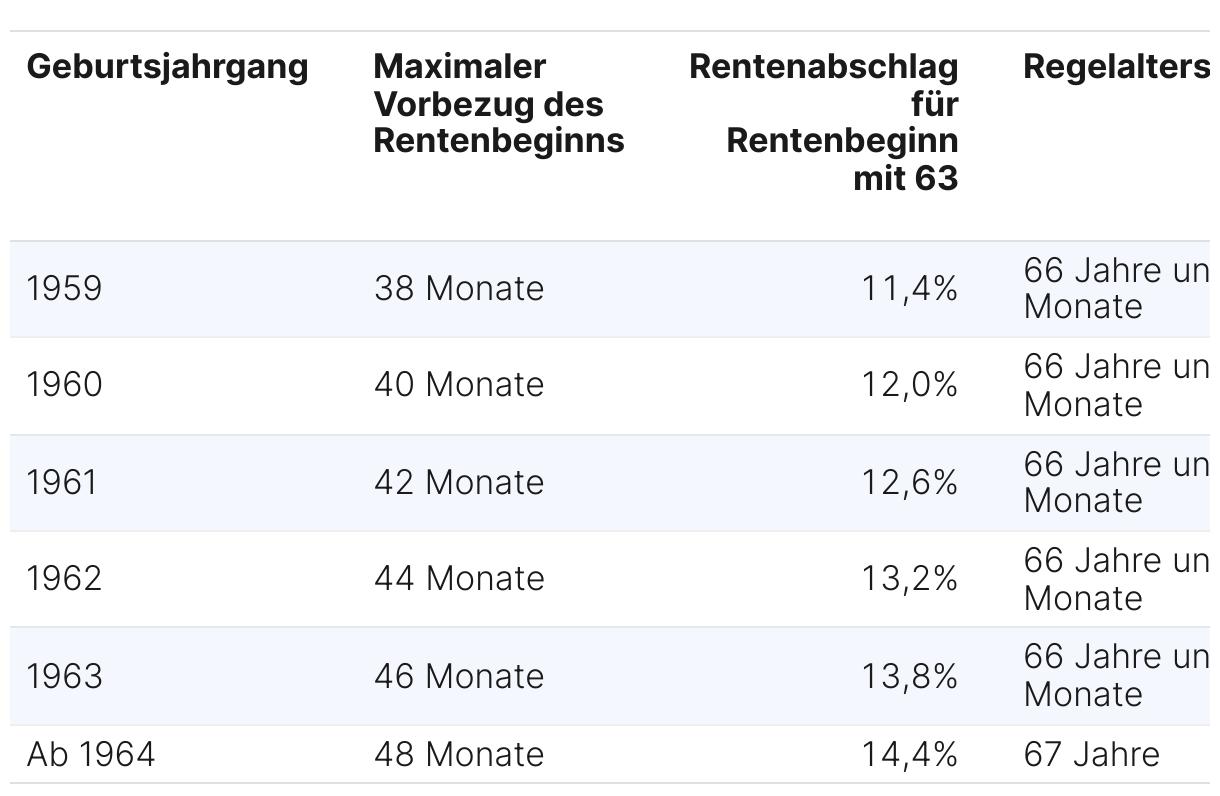Screen dimensions: 1220x796
Task: Click the 13,8% deduction value
Action: click(909, 677)
